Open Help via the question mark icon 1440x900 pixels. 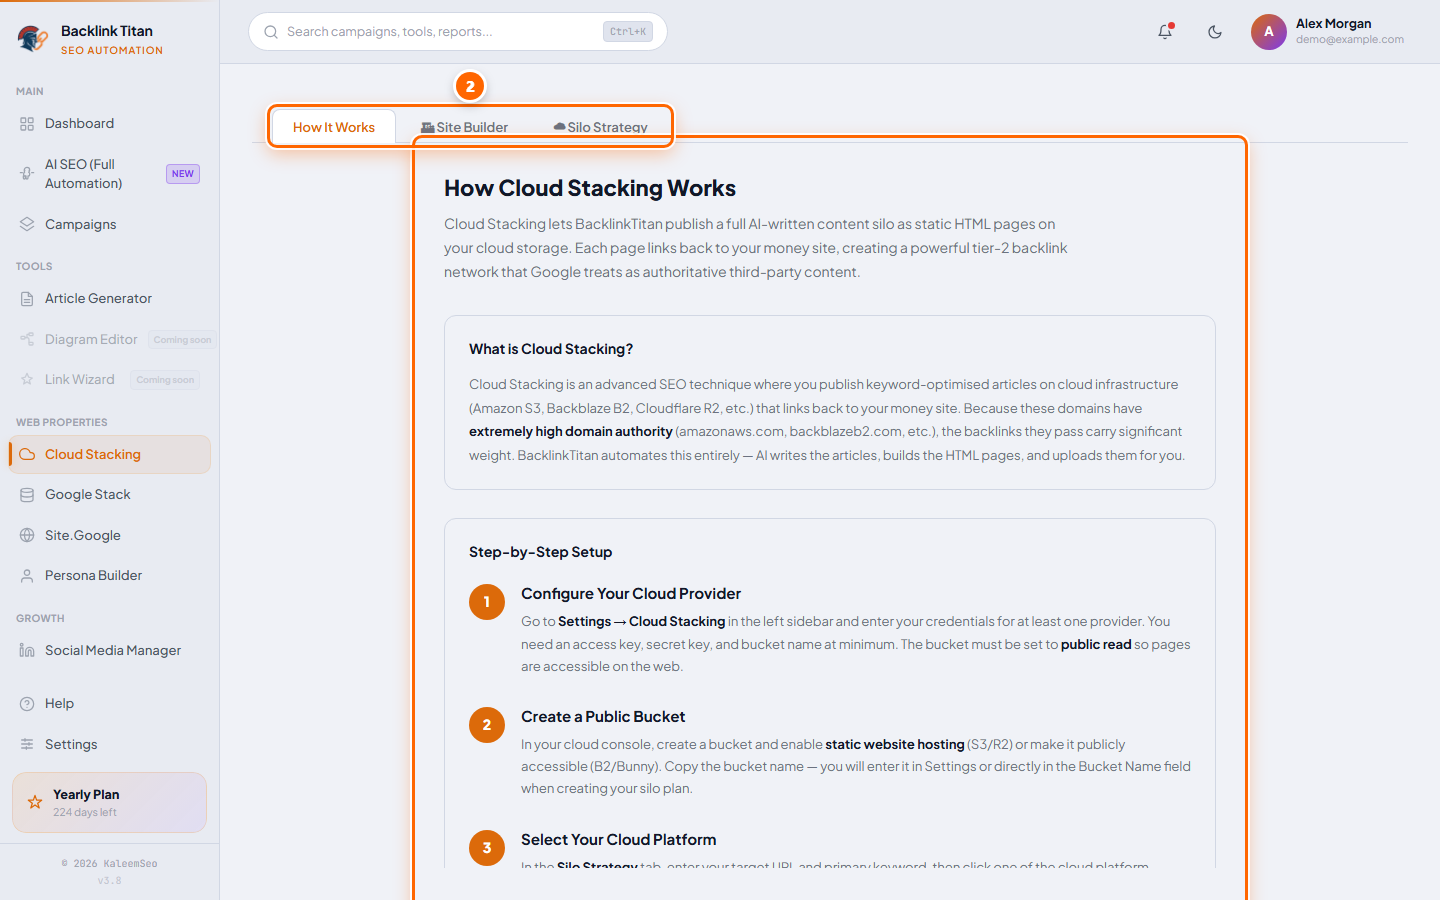coord(27,704)
